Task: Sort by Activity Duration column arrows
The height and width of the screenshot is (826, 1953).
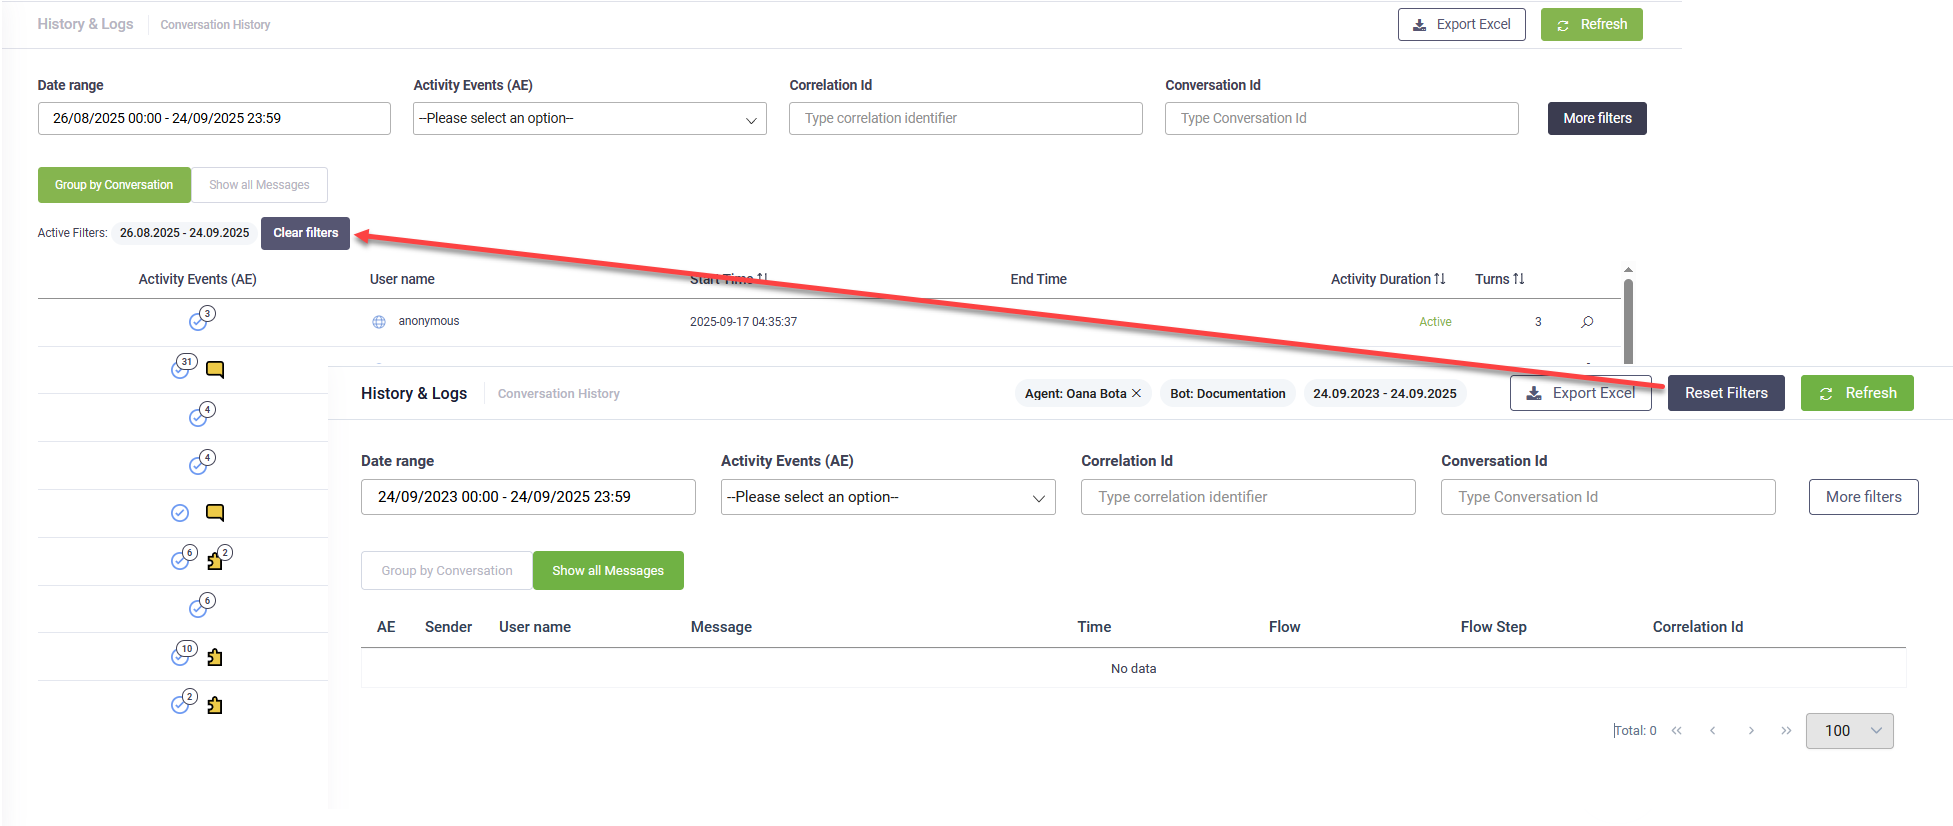Action: 1439,279
